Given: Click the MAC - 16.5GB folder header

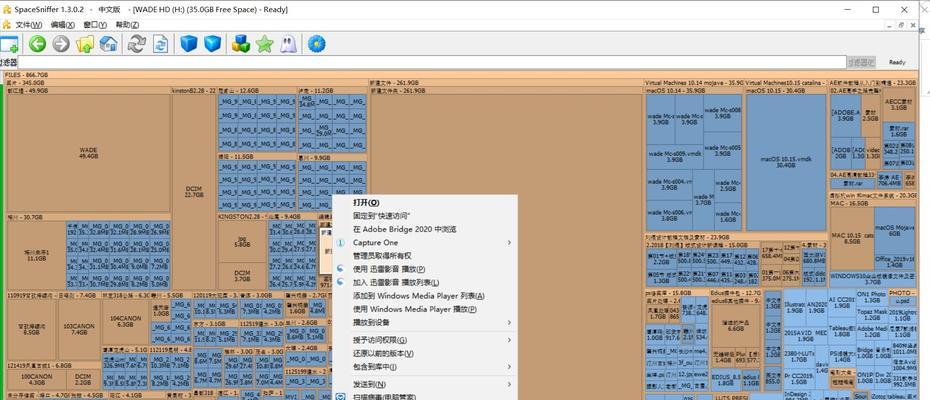Looking at the screenshot, I should coord(873,203).
